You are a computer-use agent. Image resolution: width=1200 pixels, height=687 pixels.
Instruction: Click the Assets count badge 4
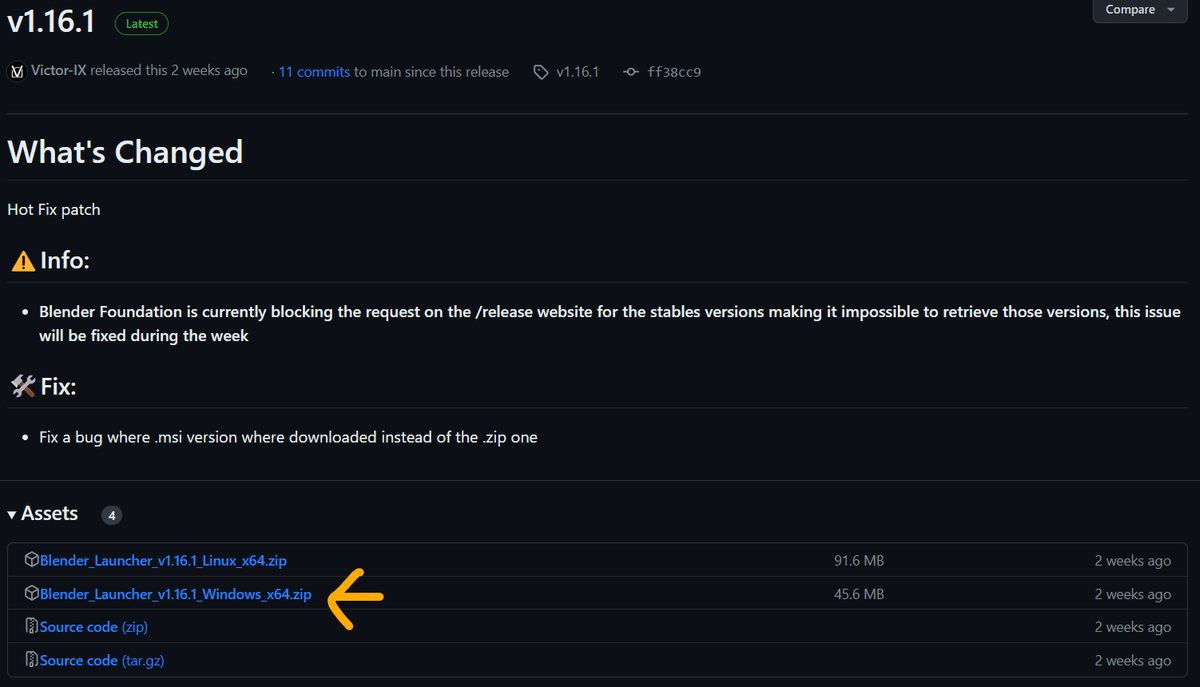(x=112, y=516)
